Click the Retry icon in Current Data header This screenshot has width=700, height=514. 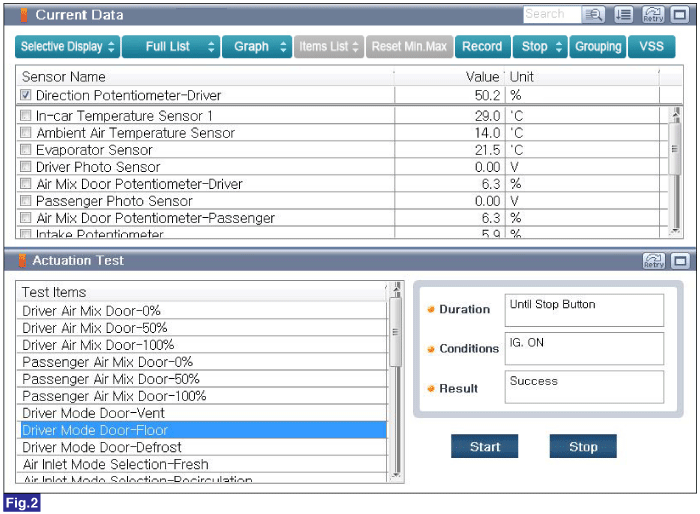[653, 15]
